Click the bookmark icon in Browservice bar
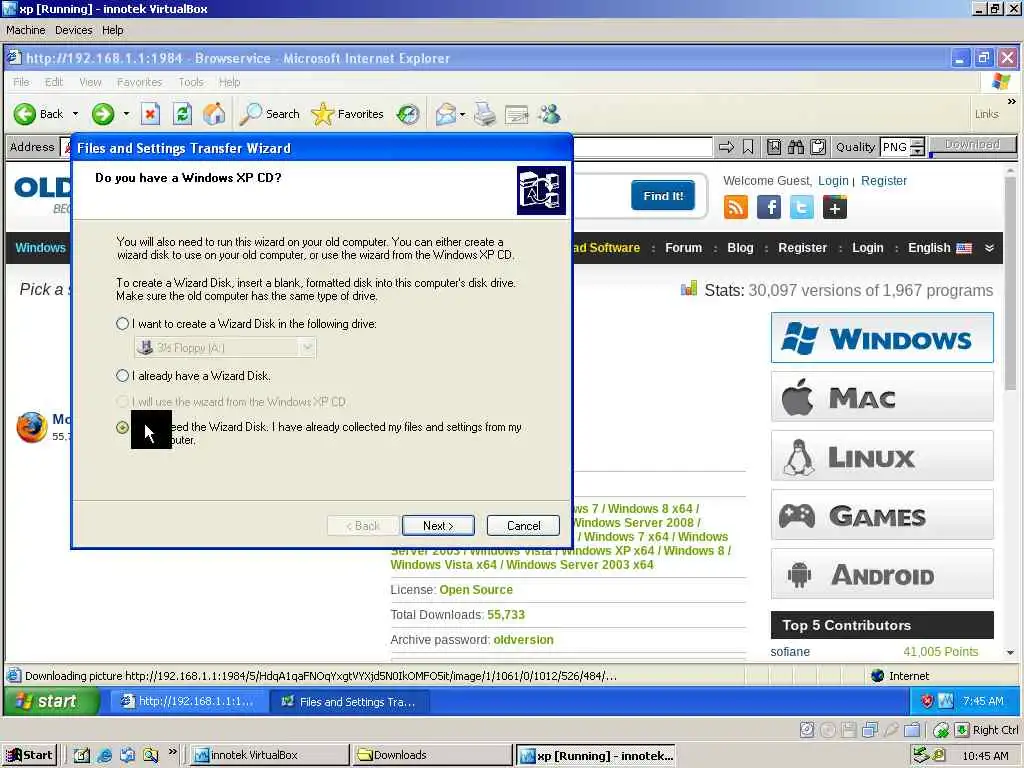 point(748,147)
